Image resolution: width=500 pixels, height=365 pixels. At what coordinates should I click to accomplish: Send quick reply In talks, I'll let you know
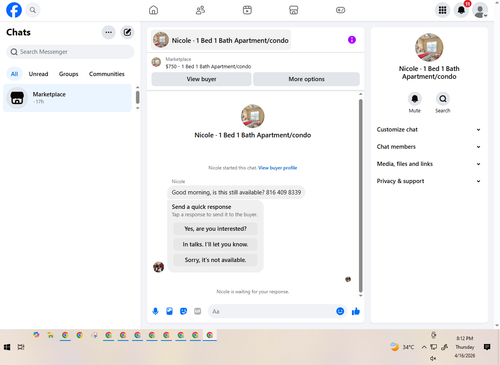tap(215, 244)
